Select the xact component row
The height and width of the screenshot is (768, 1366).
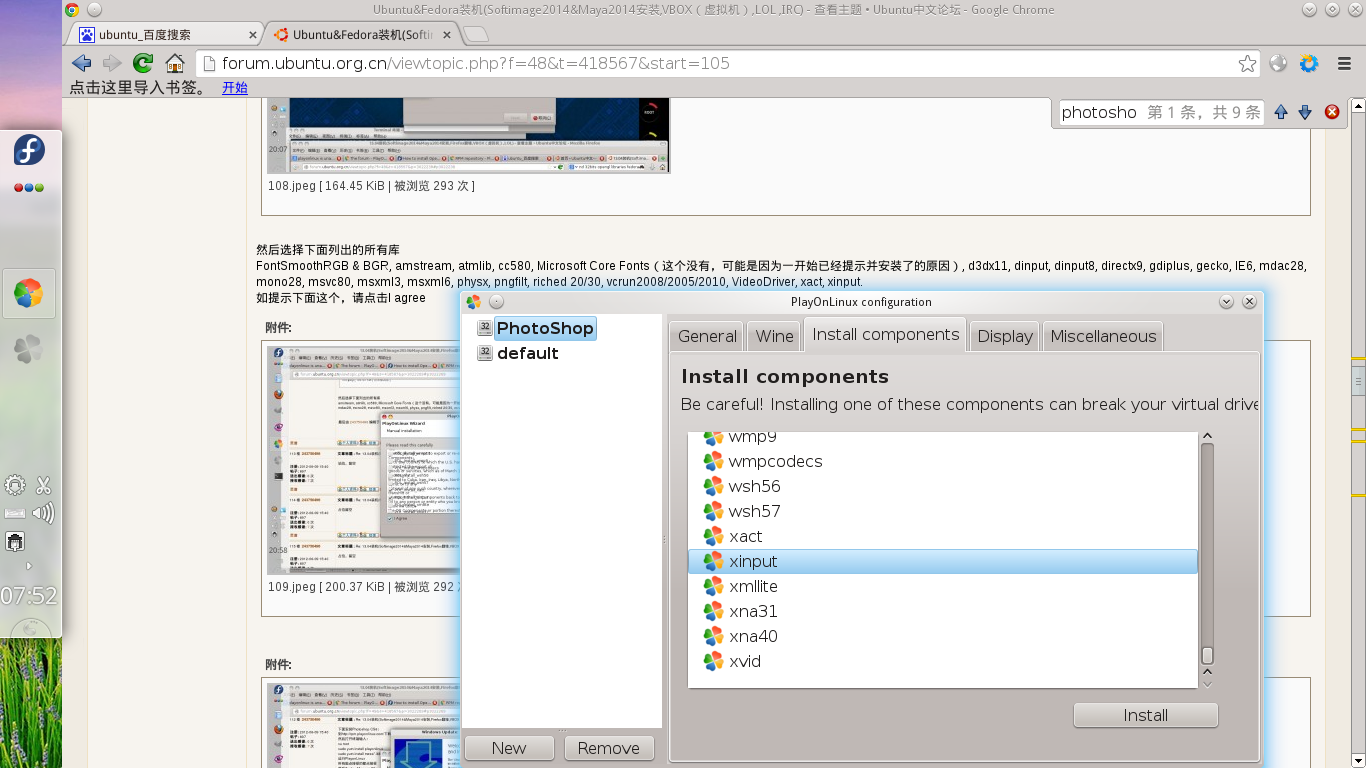943,537
